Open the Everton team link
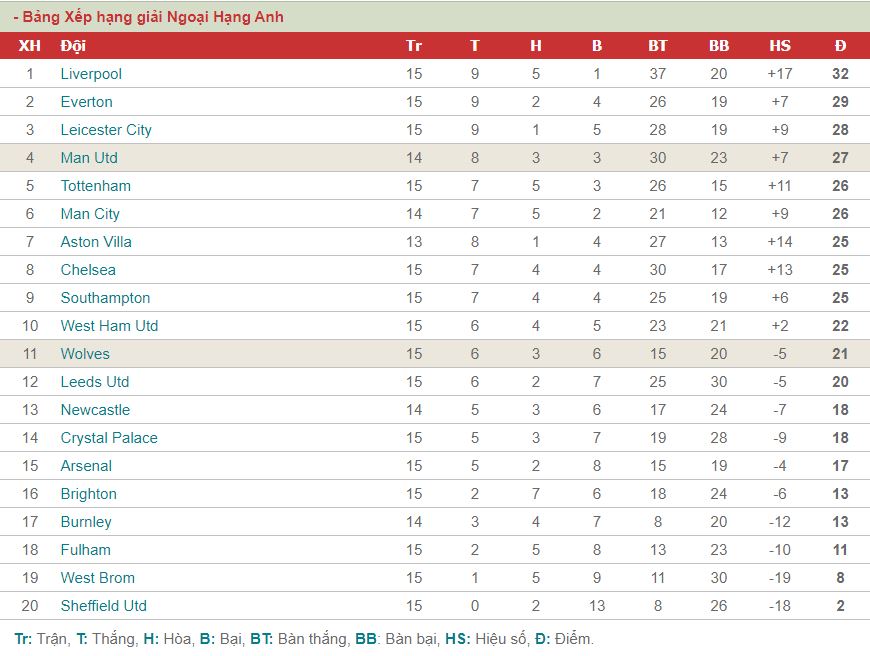This screenshot has width=870, height=656. [87, 102]
